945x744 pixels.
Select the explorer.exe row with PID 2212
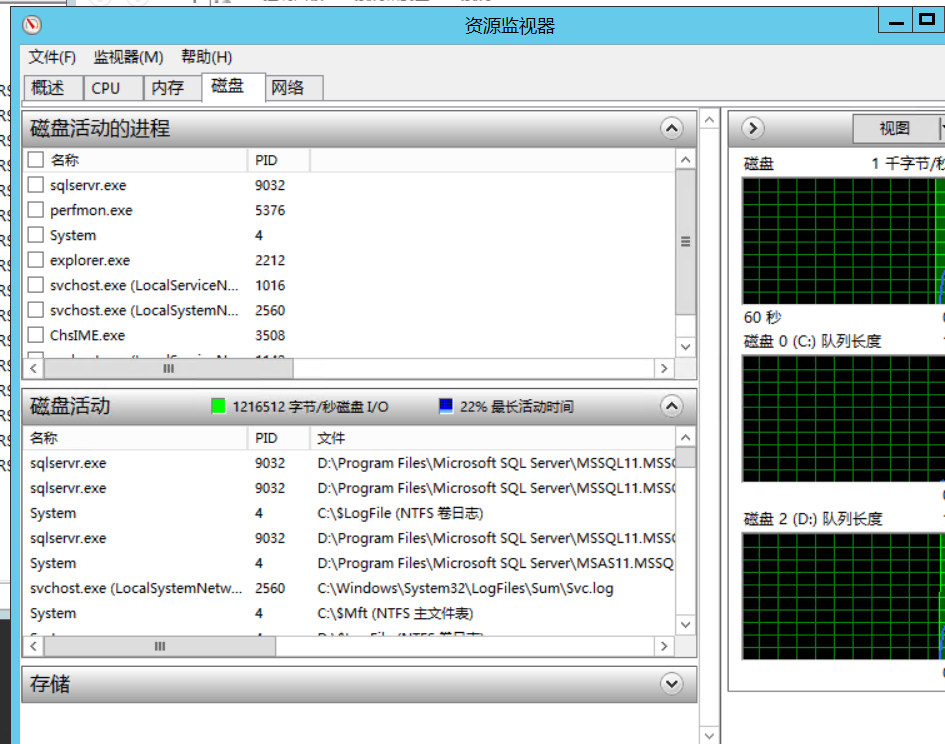coord(350,260)
